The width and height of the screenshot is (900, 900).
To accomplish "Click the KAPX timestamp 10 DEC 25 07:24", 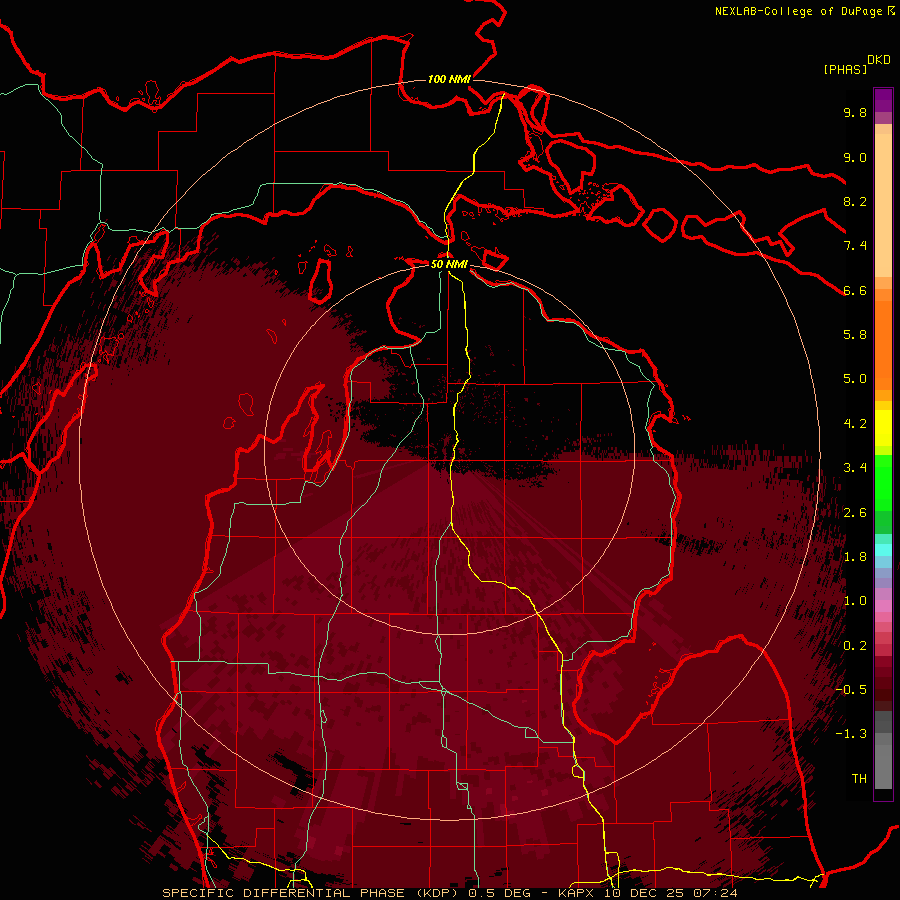I will [648, 893].
